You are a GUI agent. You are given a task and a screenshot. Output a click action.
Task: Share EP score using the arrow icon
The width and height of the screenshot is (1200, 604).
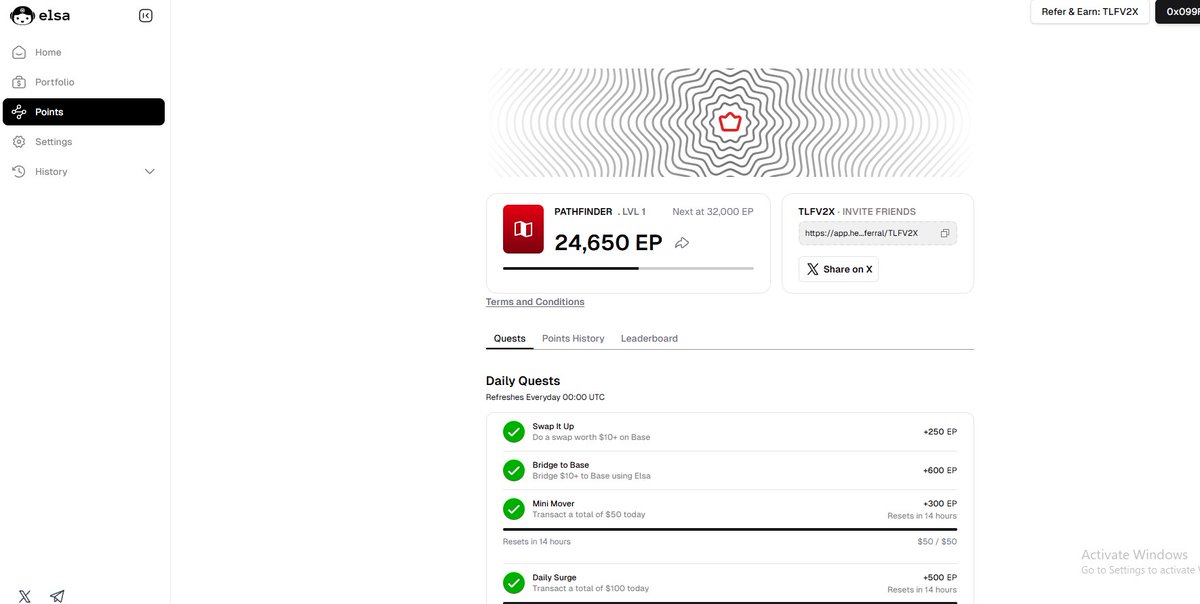682,243
